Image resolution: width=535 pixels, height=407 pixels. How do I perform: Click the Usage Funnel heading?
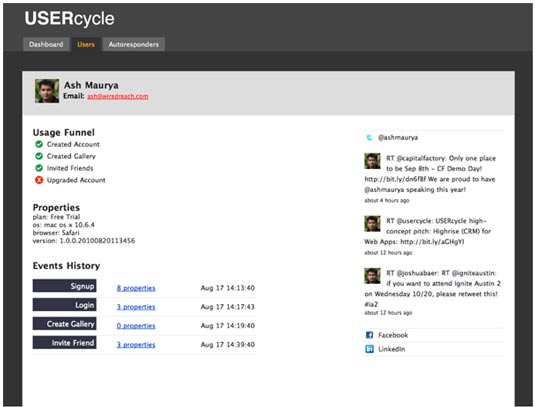63,132
